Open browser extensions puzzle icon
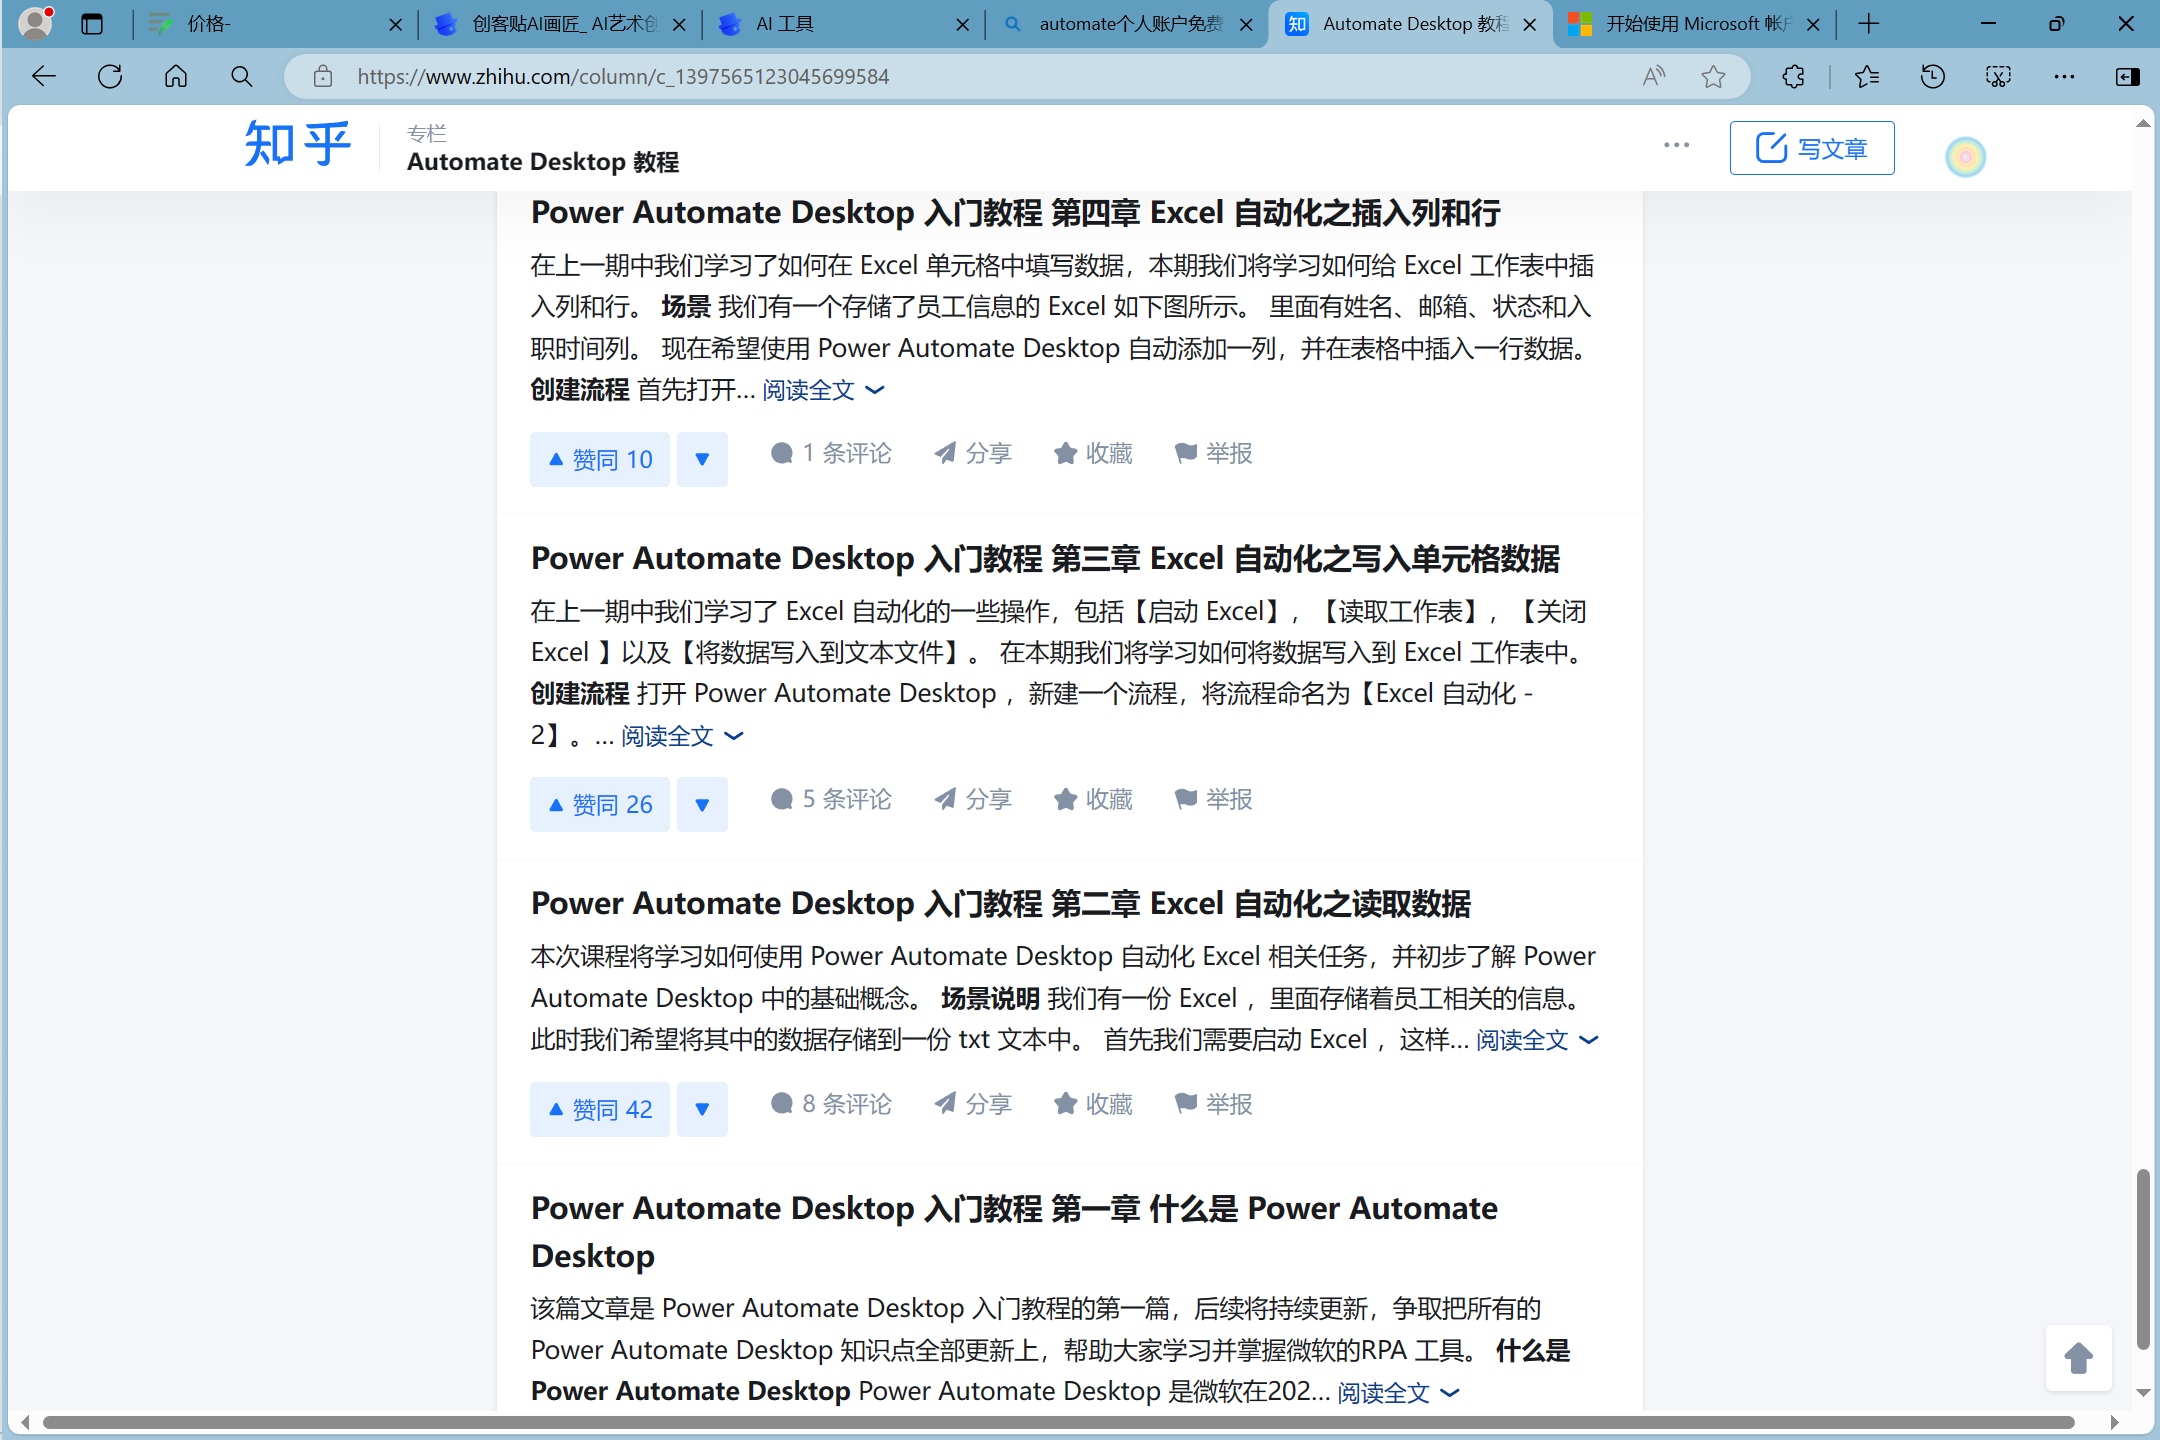Screen dimensions: 2160x1440 pos(1794,77)
